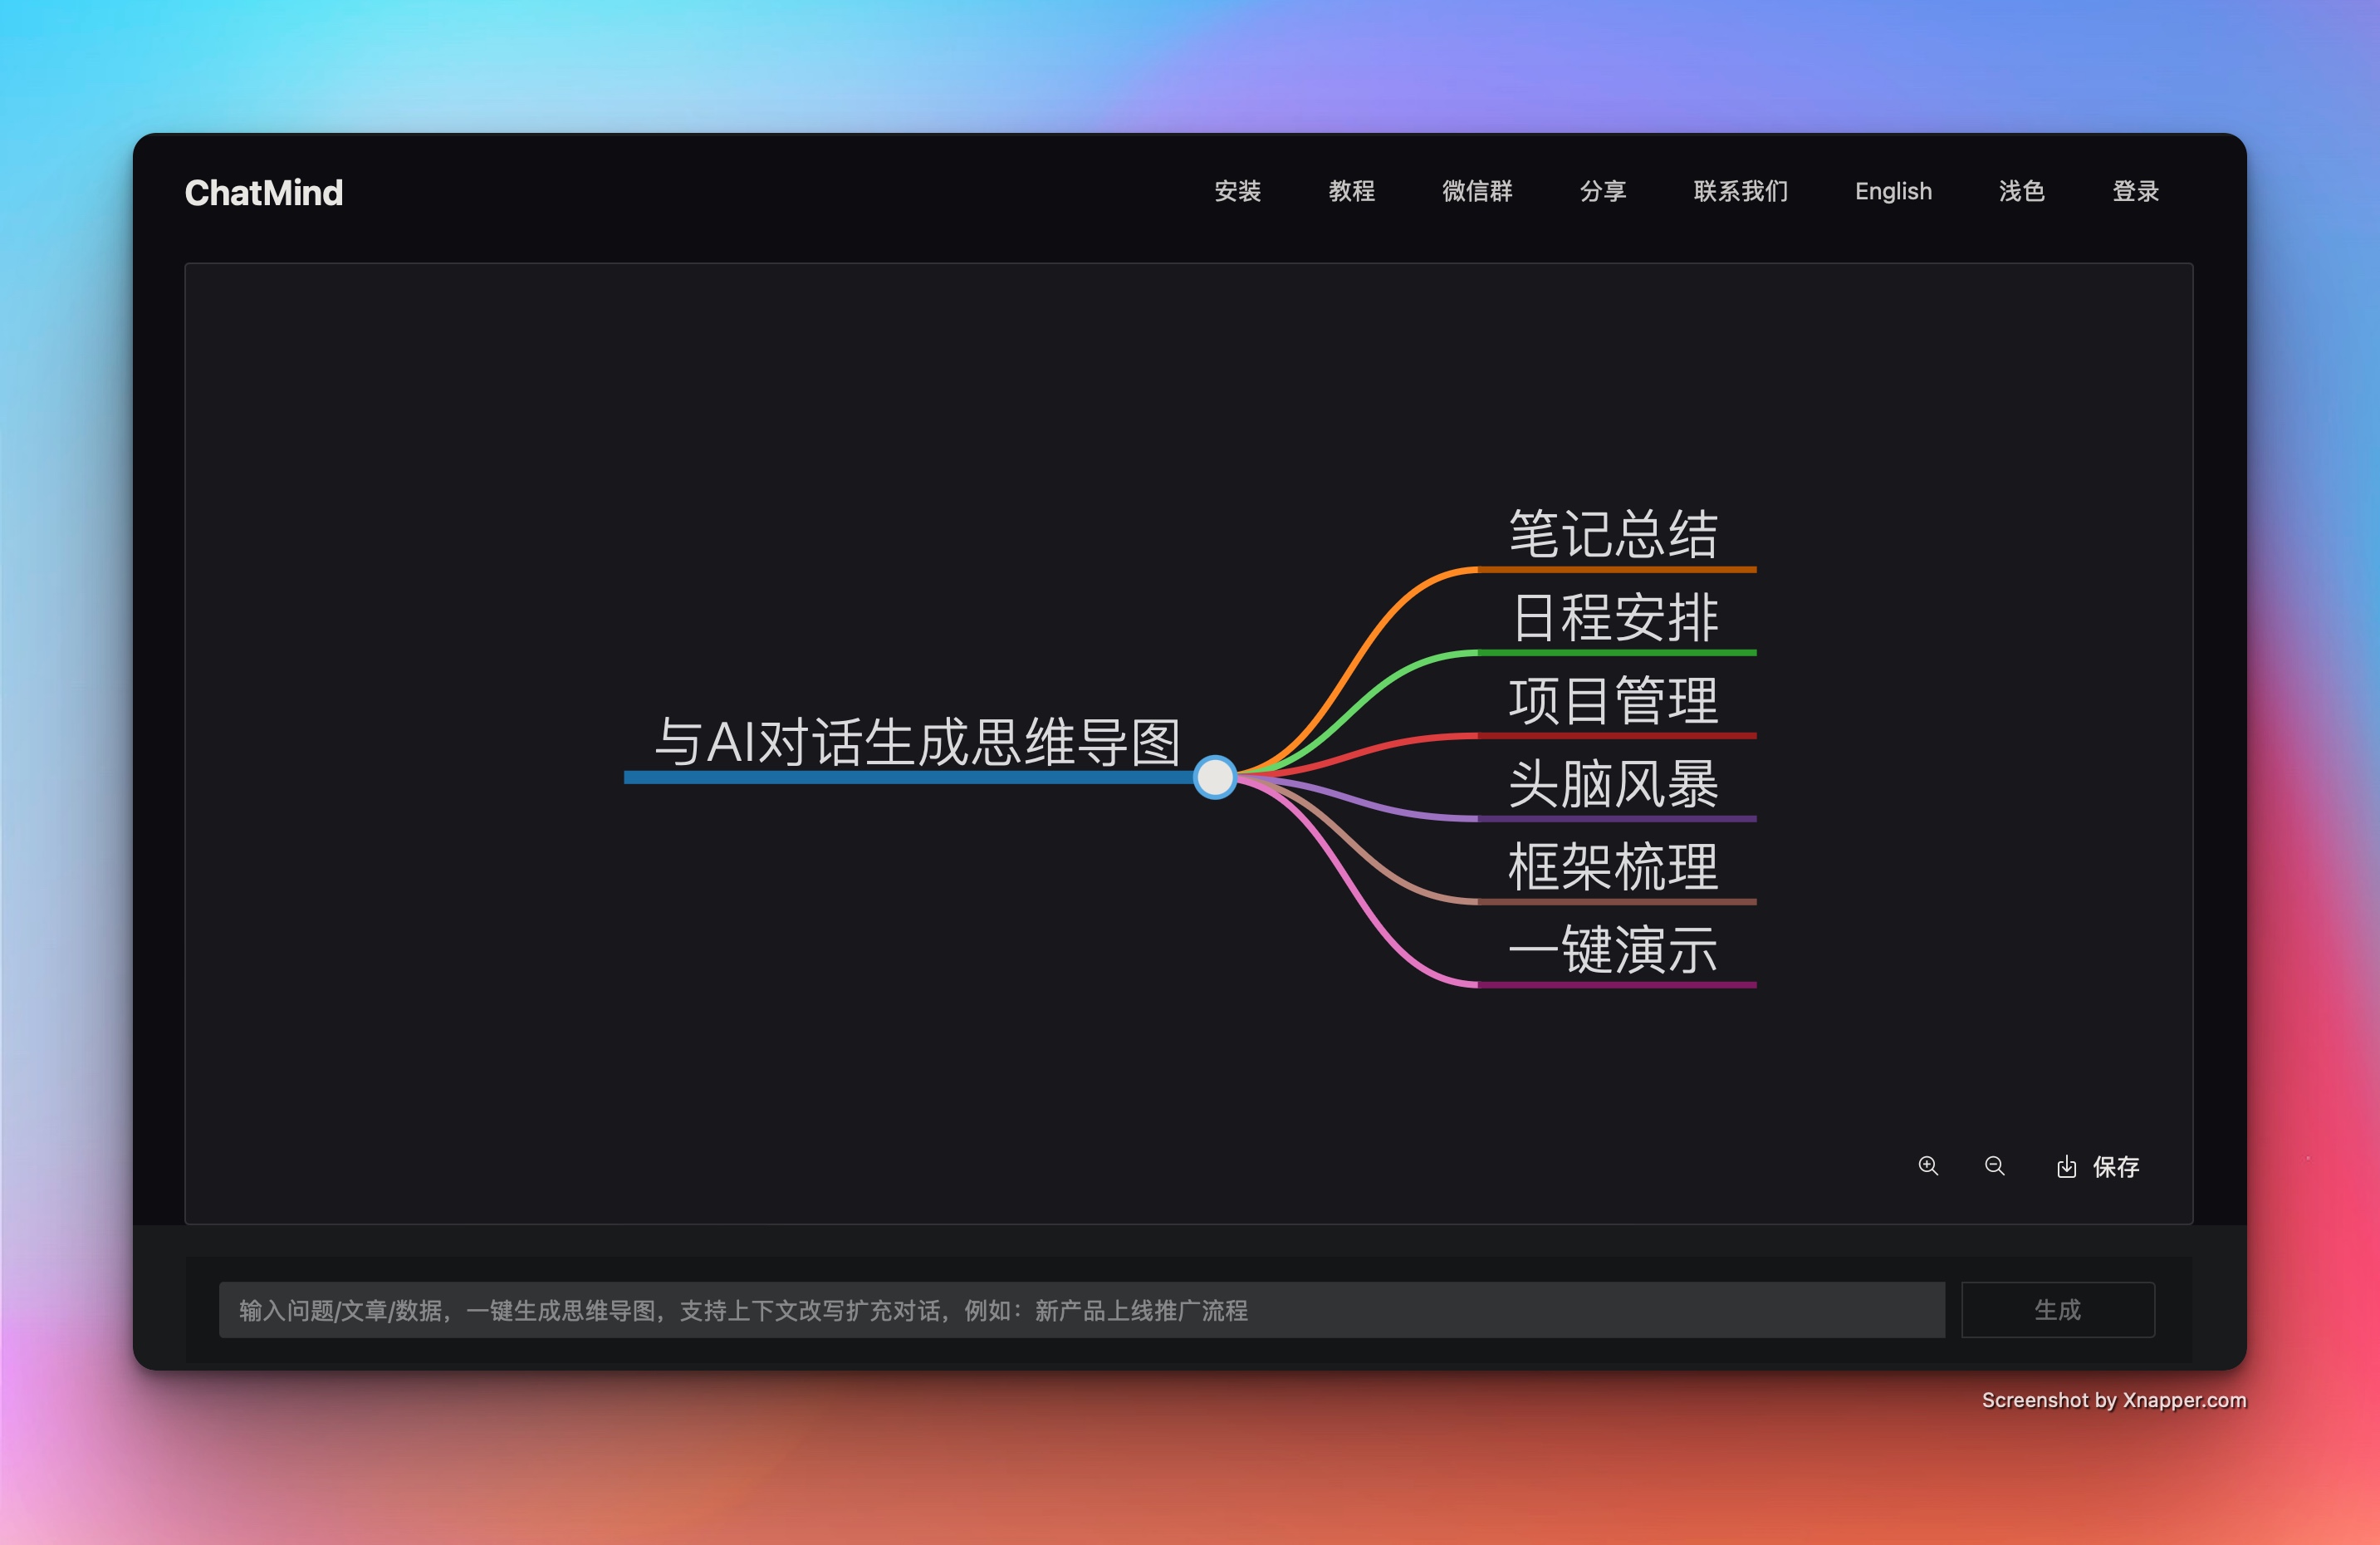Select the 头脑风暴 branch node
This screenshot has width=2380, height=1545.
pyautogui.click(x=1613, y=784)
